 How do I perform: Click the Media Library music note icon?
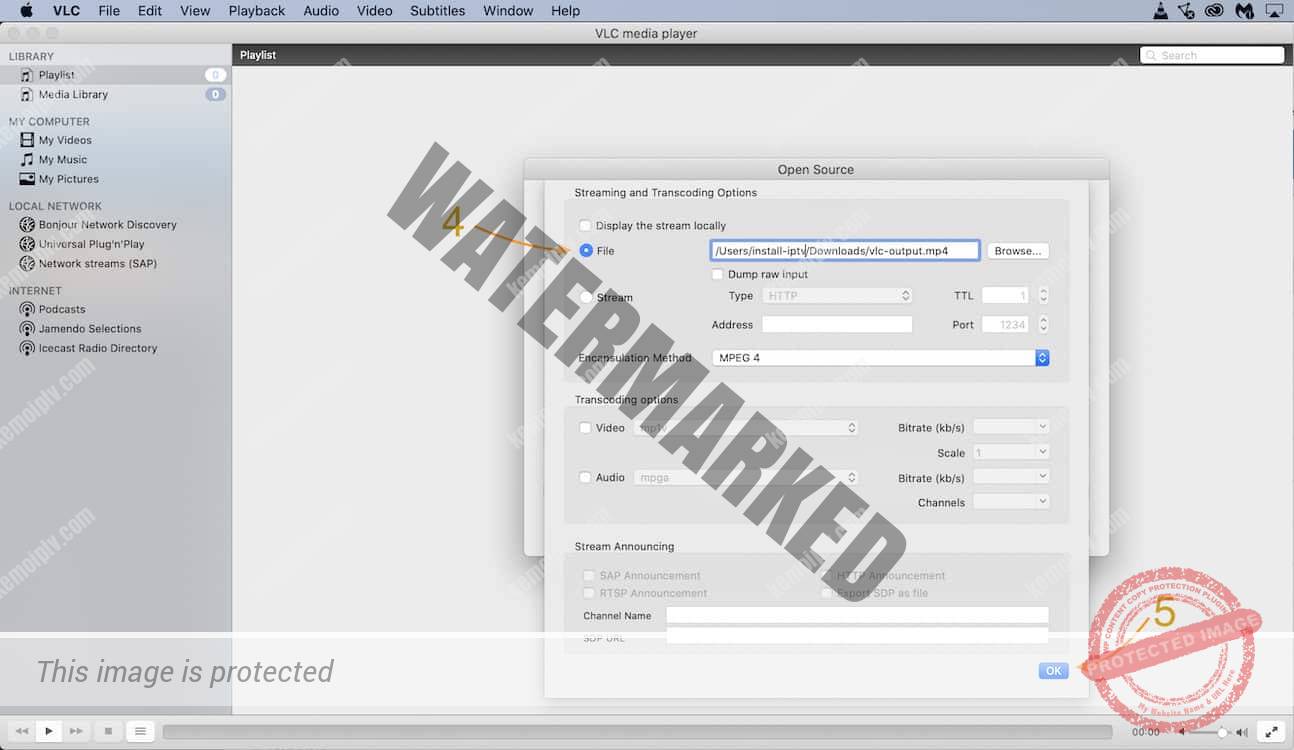coord(27,94)
